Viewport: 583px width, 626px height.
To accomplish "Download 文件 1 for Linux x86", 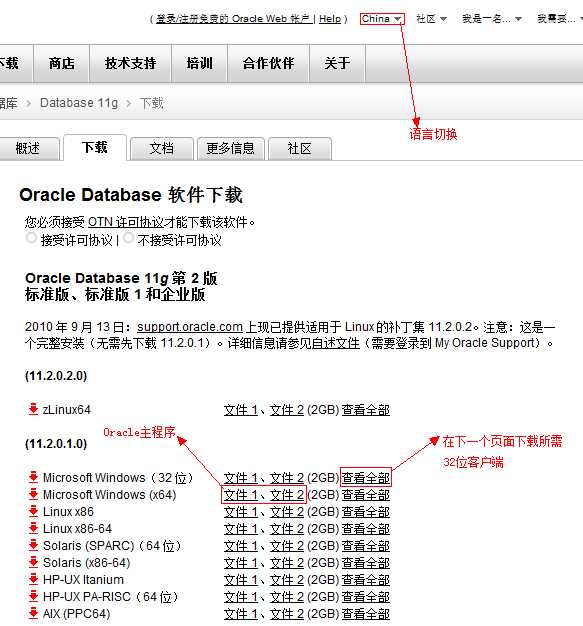I will click(x=241, y=512).
